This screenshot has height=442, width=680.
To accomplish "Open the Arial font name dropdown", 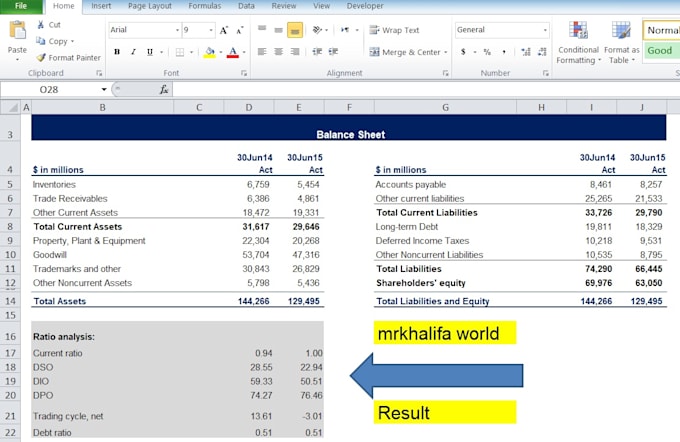I will click(177, 30).
